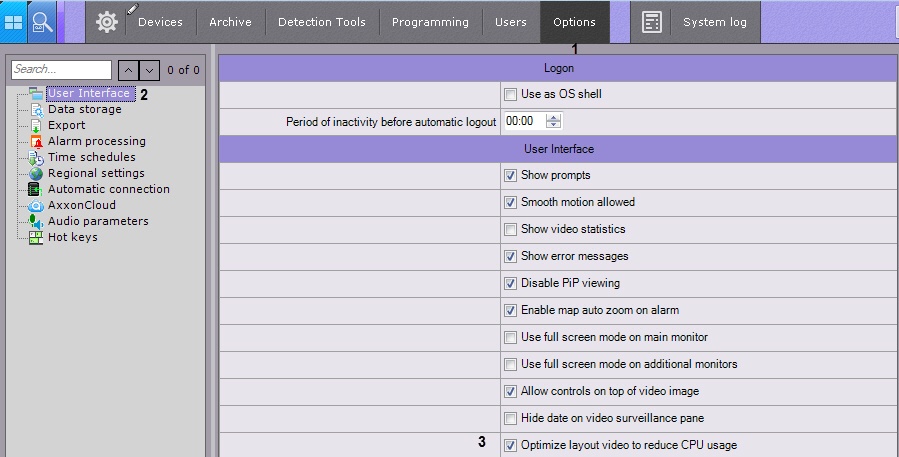899x457 pixels.
Task: Open the Hot keys settings item
Action: (72, 237)
